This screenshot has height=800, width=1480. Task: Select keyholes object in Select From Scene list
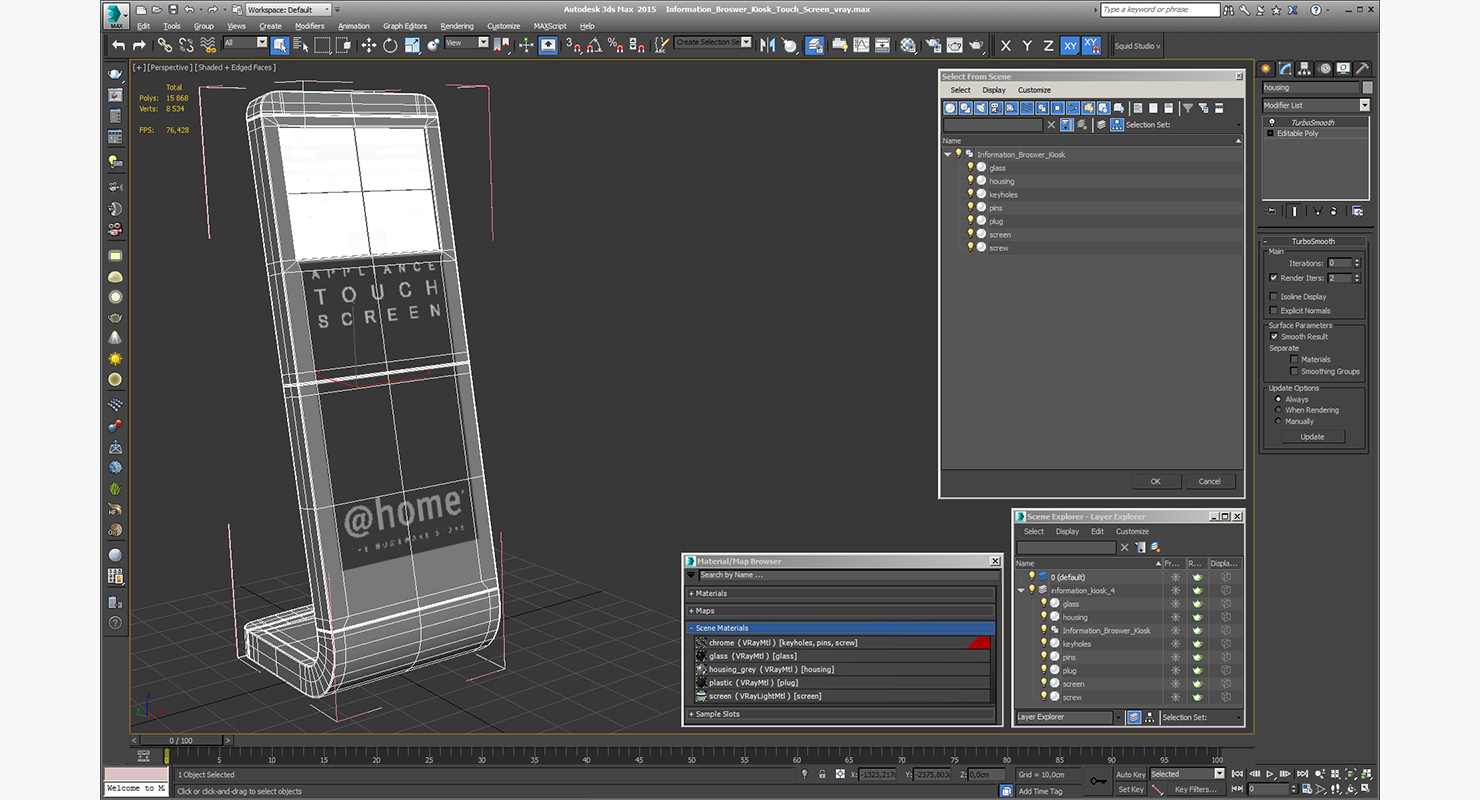1003,194
